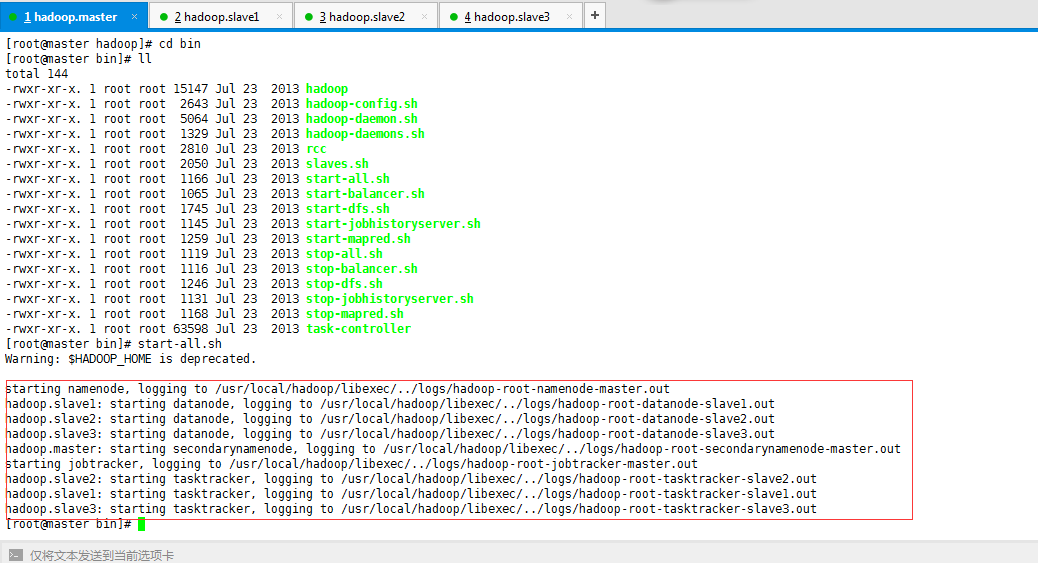Add a new session tab with plus button
The width and height of the screenshot is (1038, 563).
click(x=594, y=15)
